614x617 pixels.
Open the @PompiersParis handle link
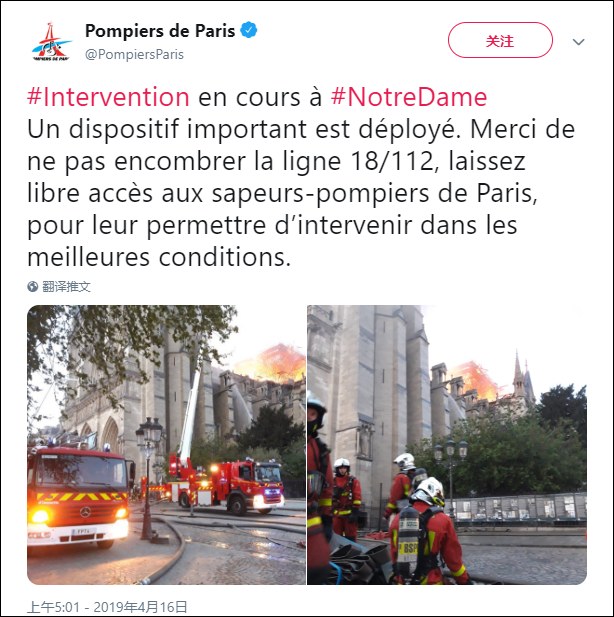(x=134, y=54)
